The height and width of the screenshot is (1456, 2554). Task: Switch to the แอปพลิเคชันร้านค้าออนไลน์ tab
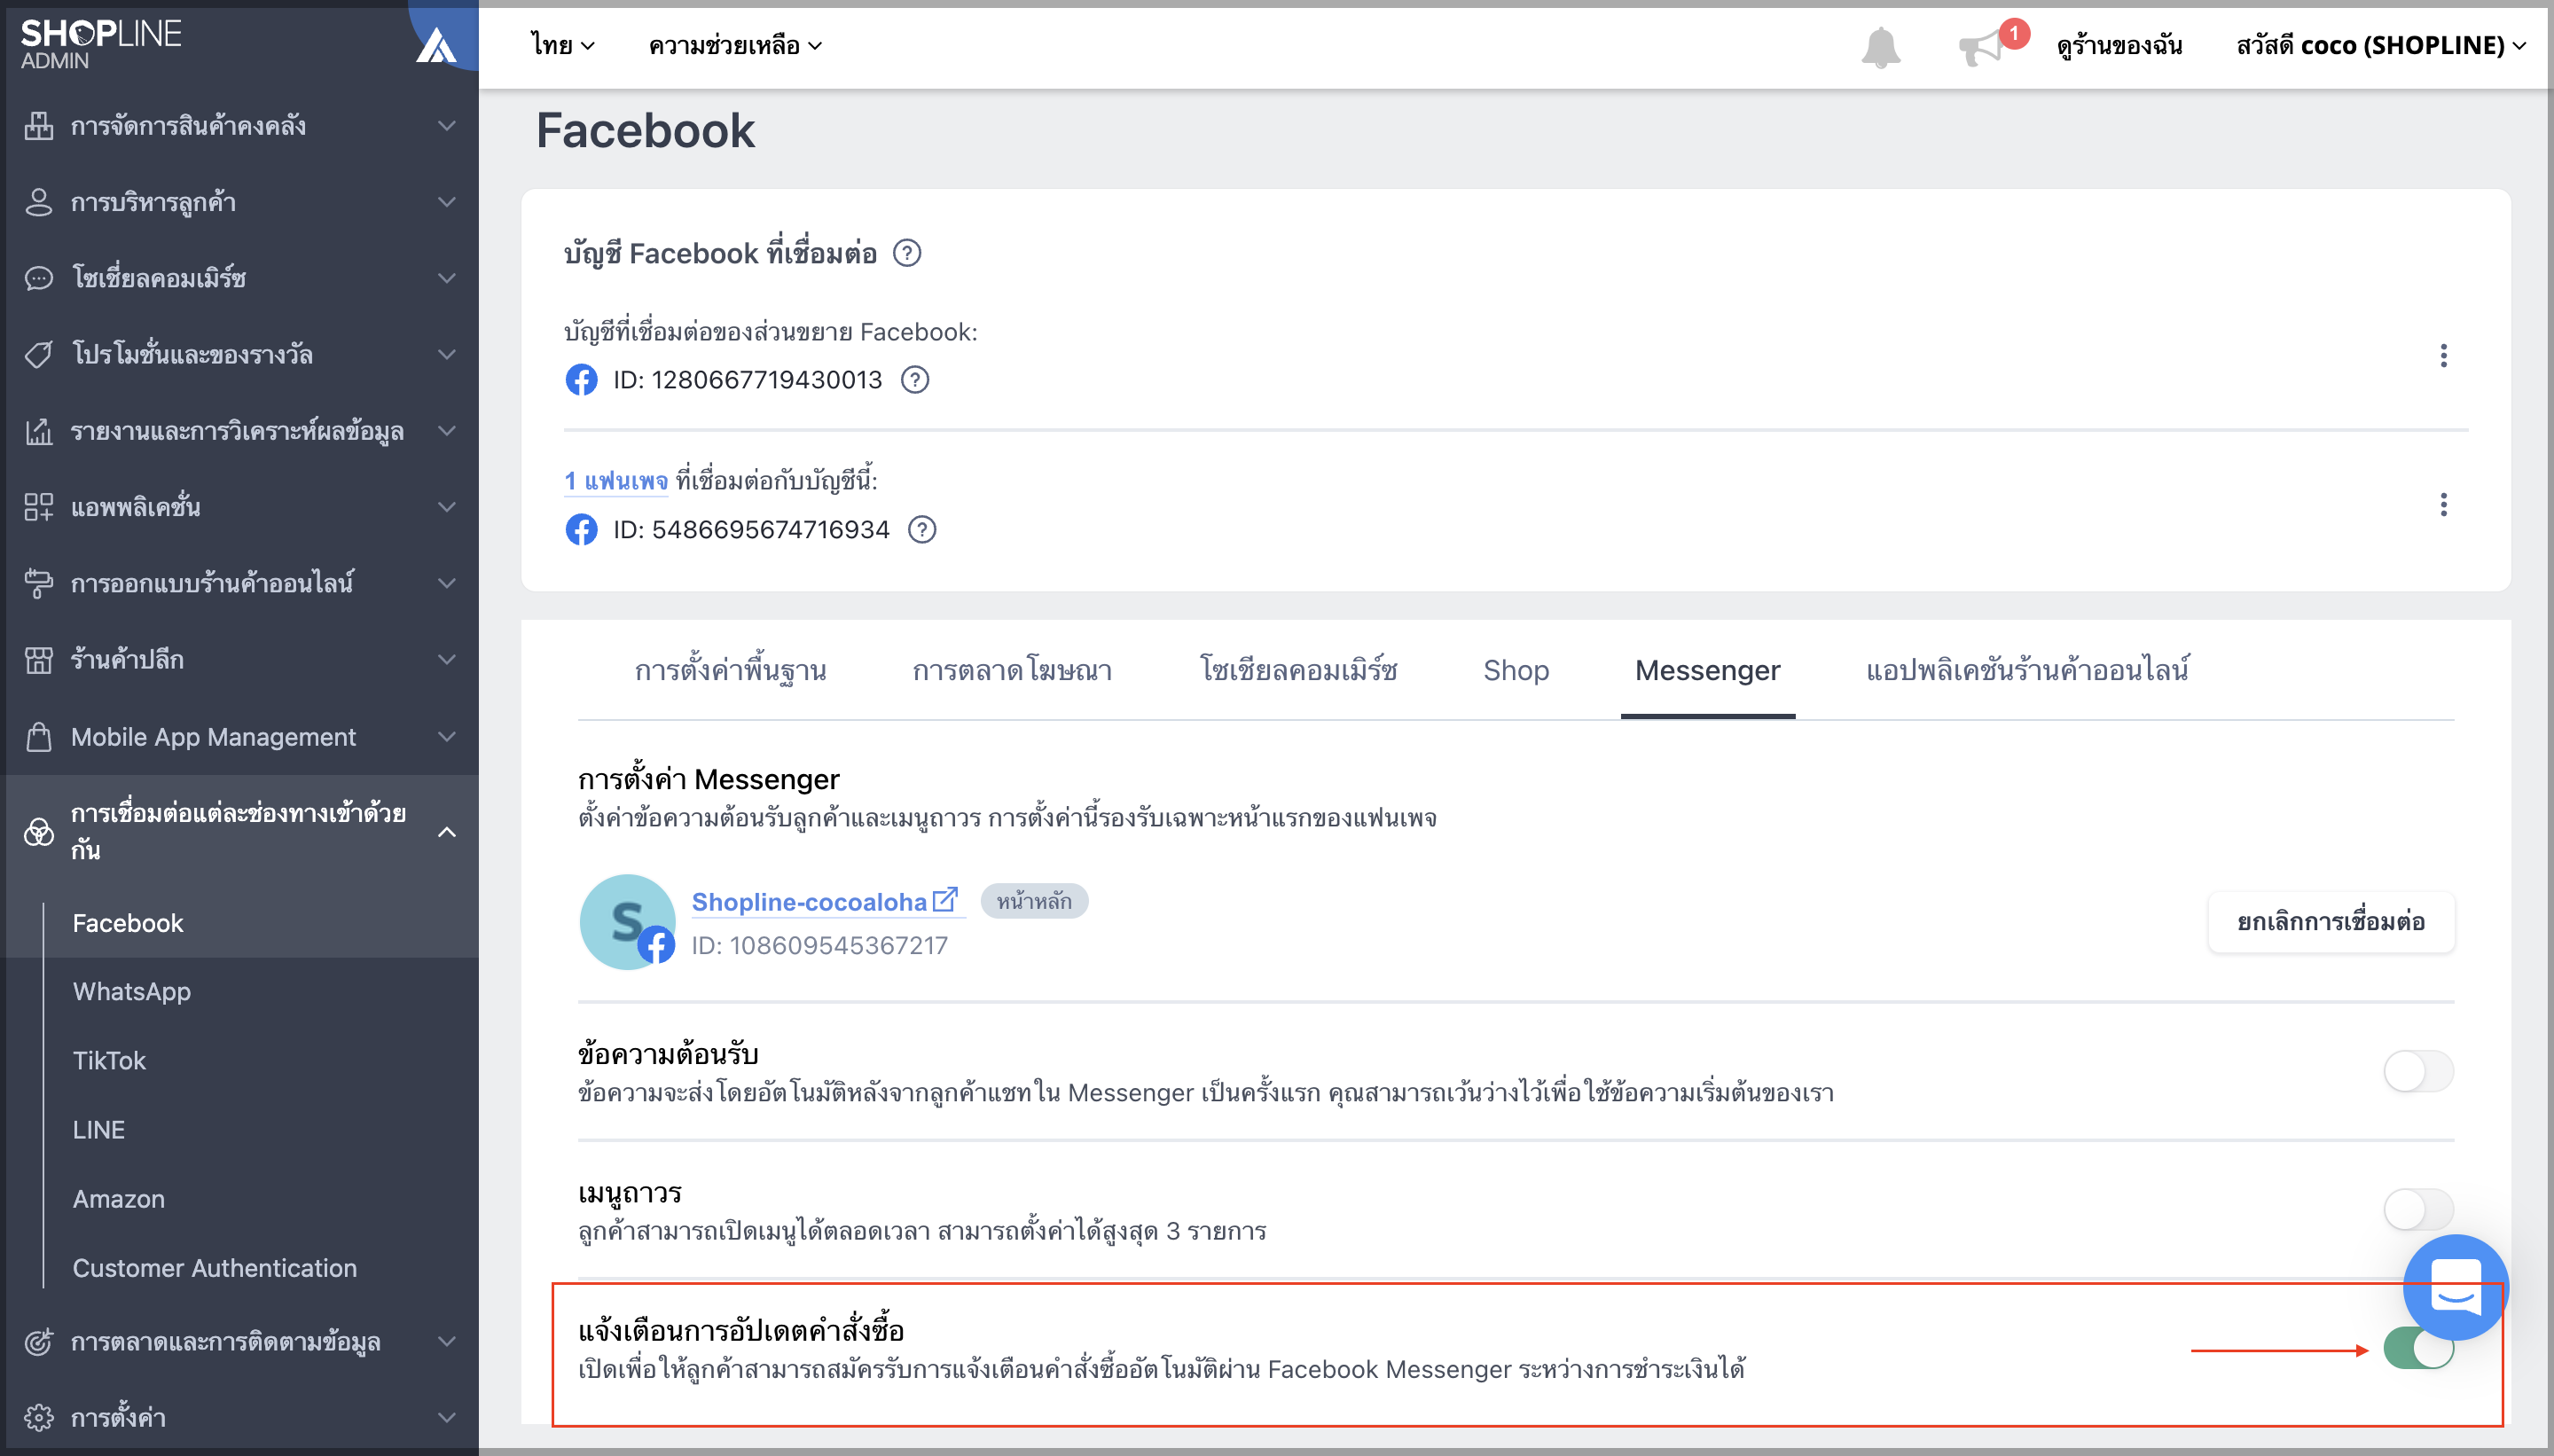pyautogui.click(x=2027, y=670)
